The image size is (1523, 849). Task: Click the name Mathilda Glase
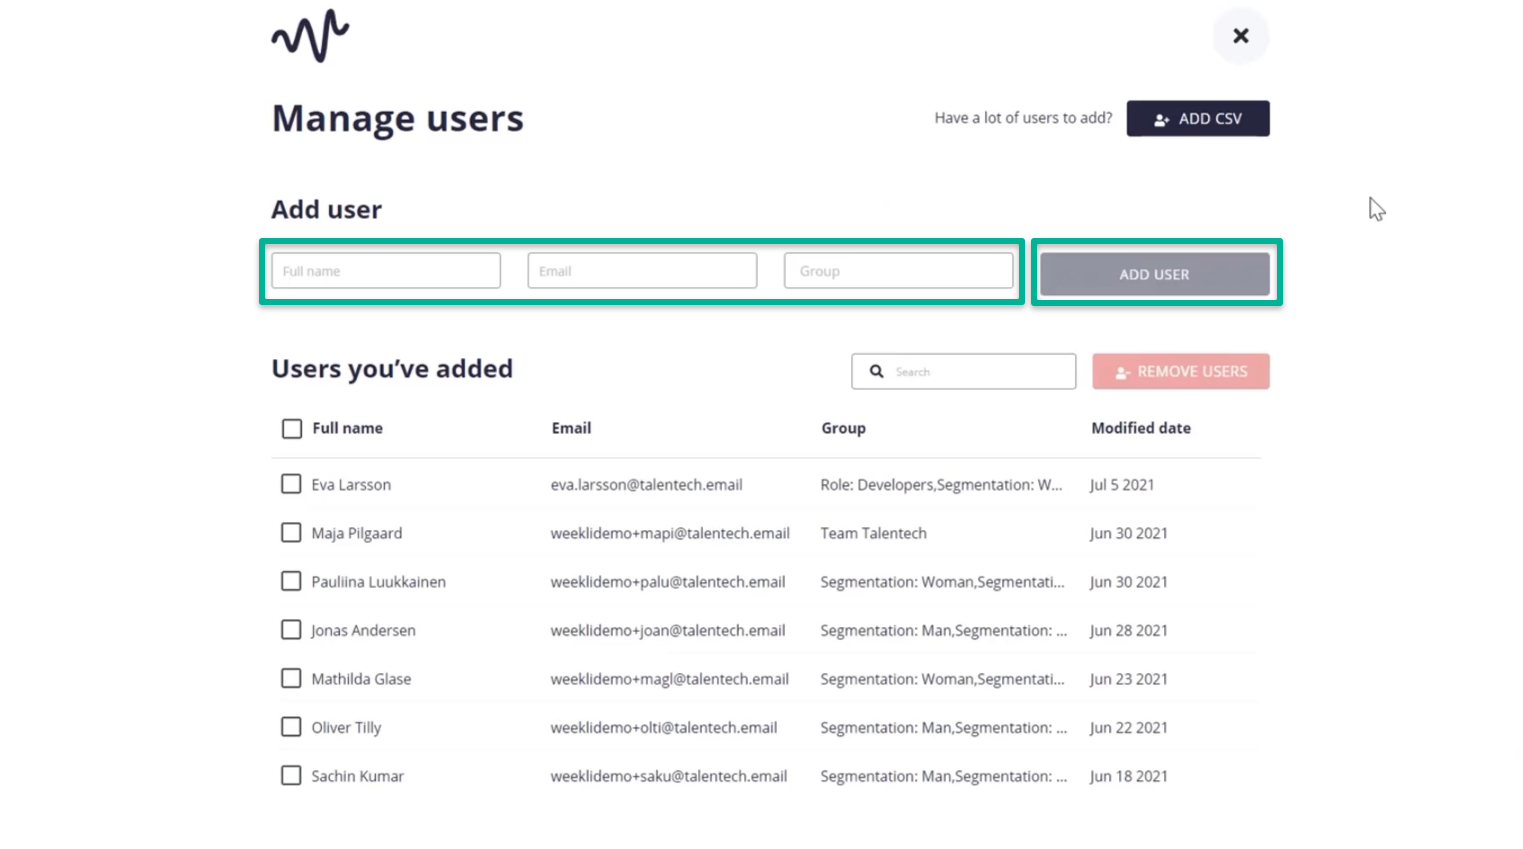[x=361, y=679]
